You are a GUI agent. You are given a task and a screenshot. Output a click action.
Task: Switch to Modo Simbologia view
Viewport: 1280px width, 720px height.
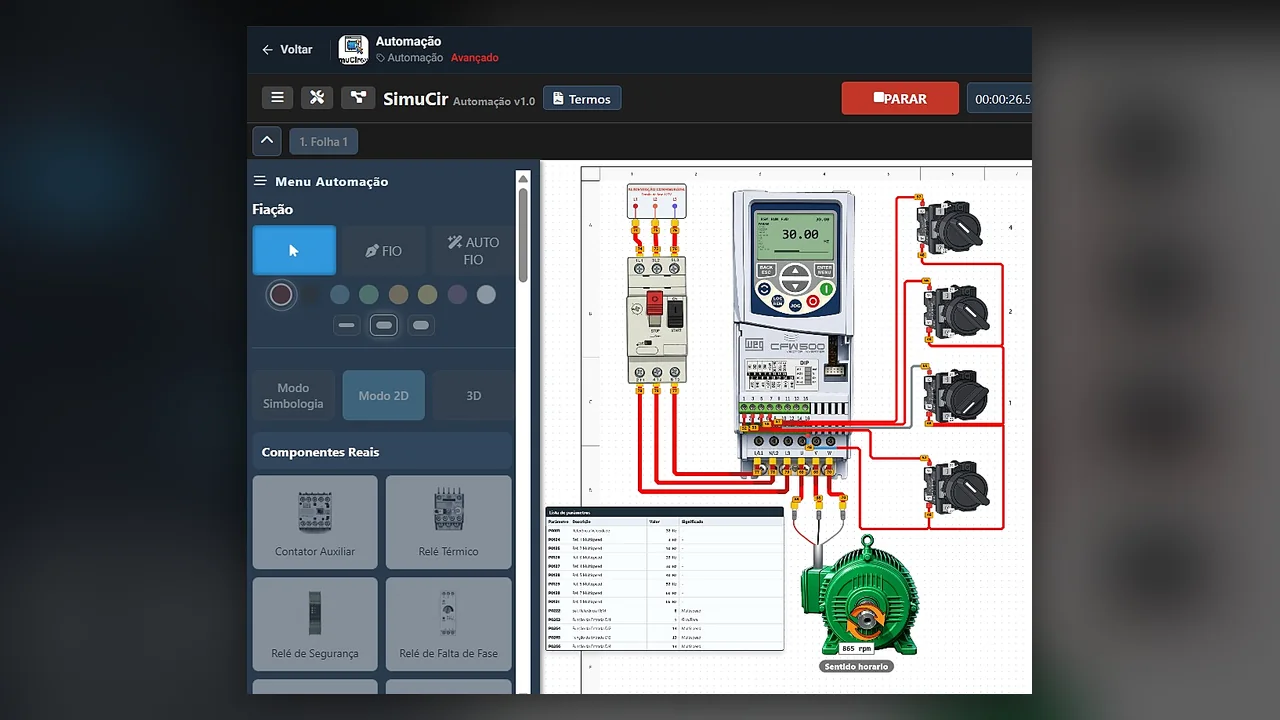coord(293,395)
